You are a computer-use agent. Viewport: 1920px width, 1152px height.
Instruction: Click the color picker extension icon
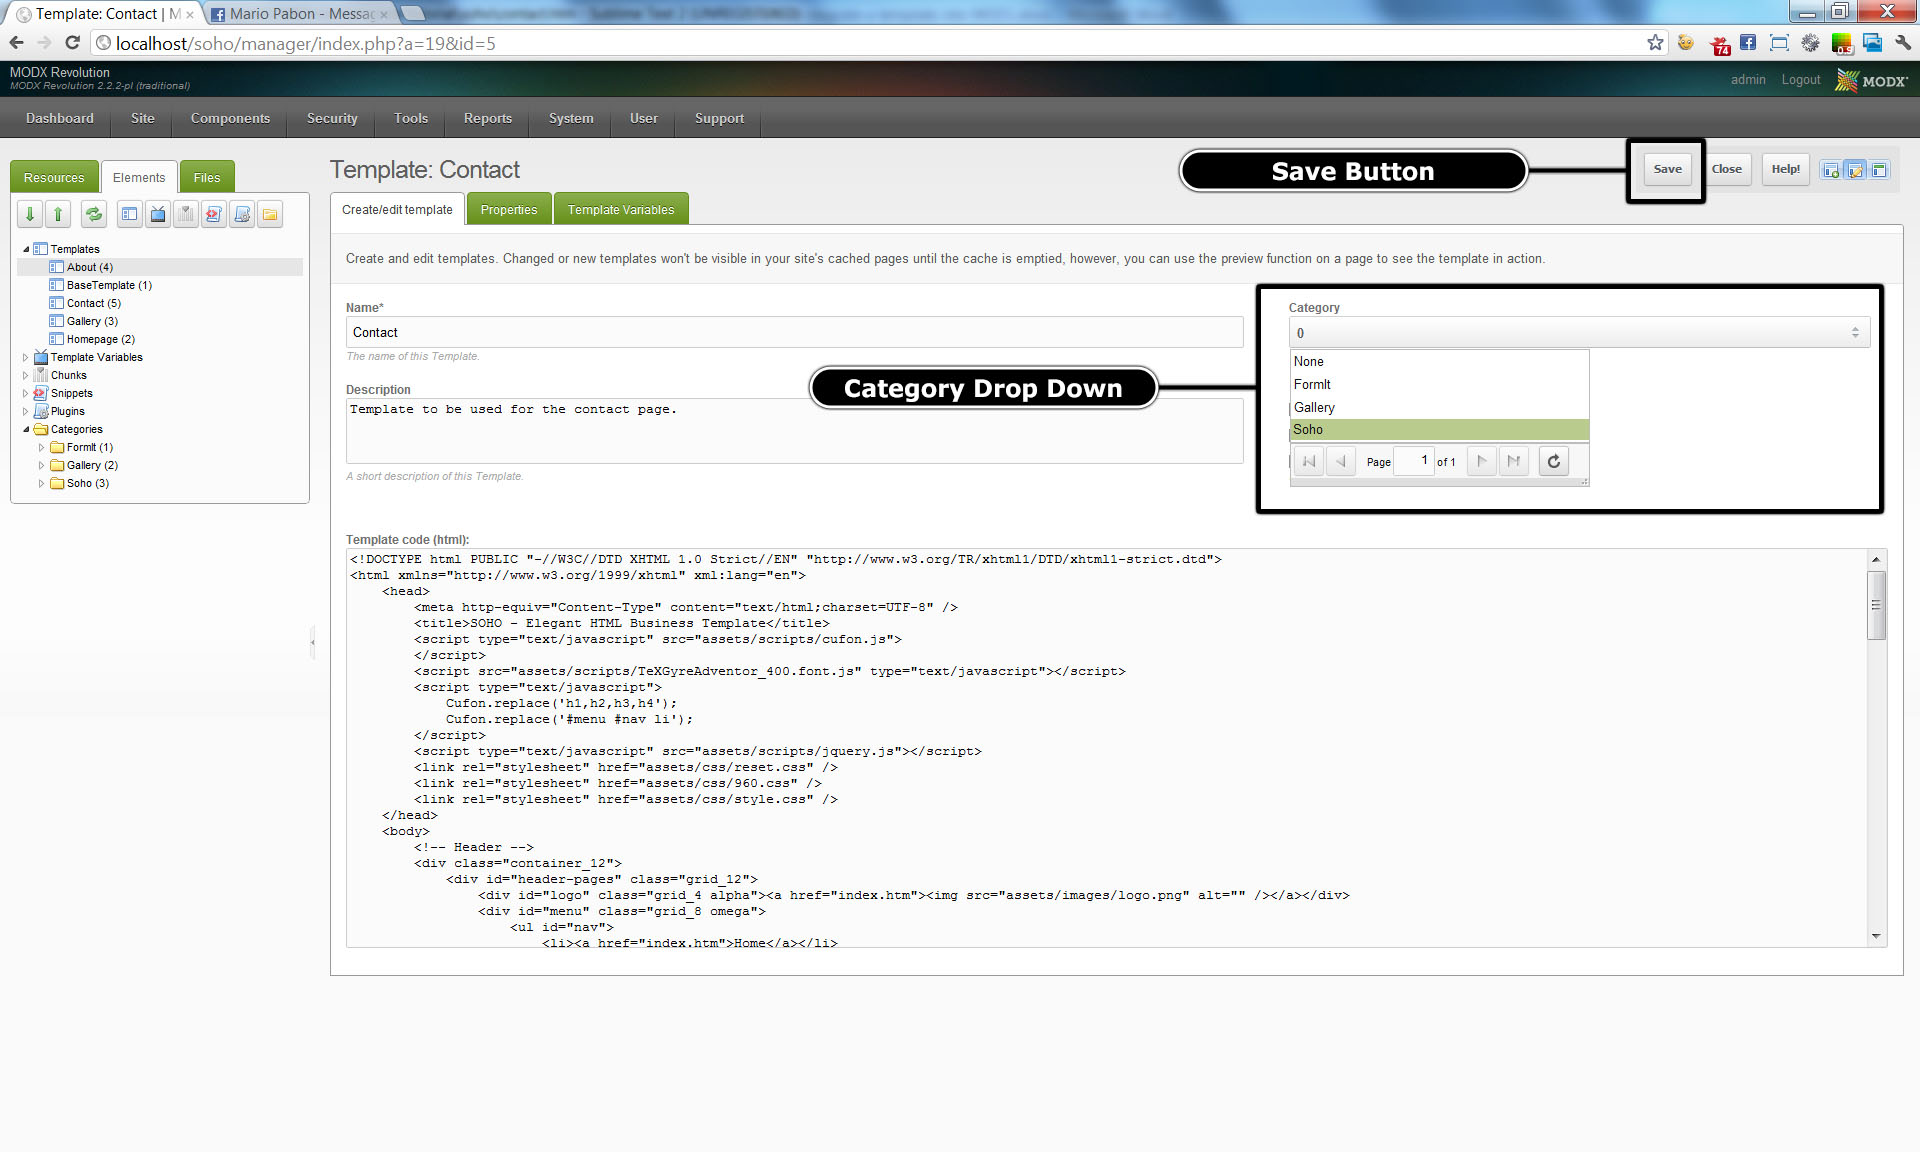(1841, 43)
